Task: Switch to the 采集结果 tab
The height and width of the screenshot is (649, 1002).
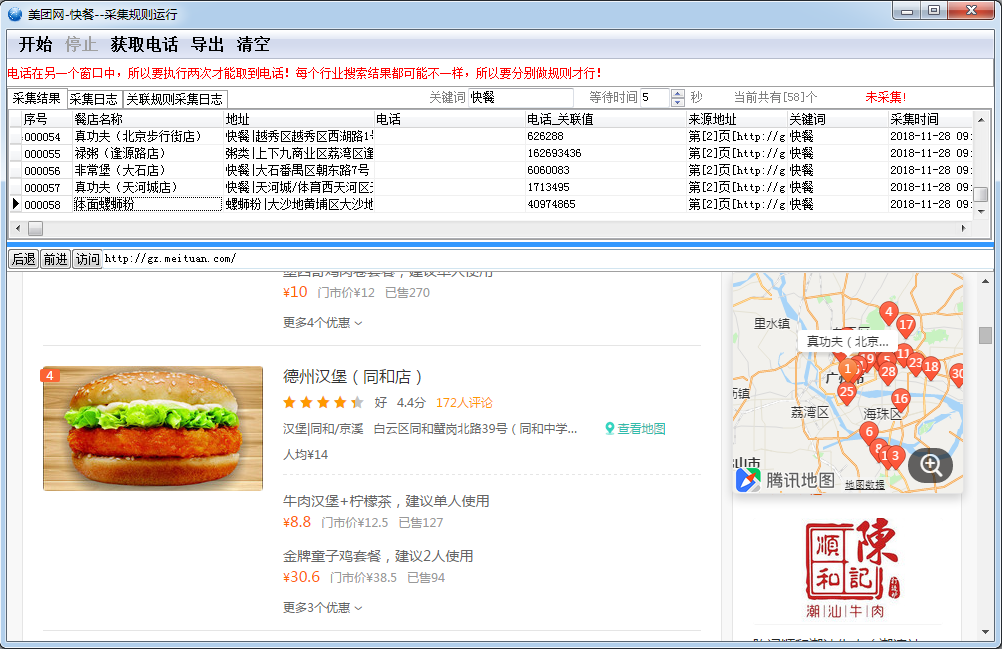Action: pyautogui.click(x=36, y=98)
